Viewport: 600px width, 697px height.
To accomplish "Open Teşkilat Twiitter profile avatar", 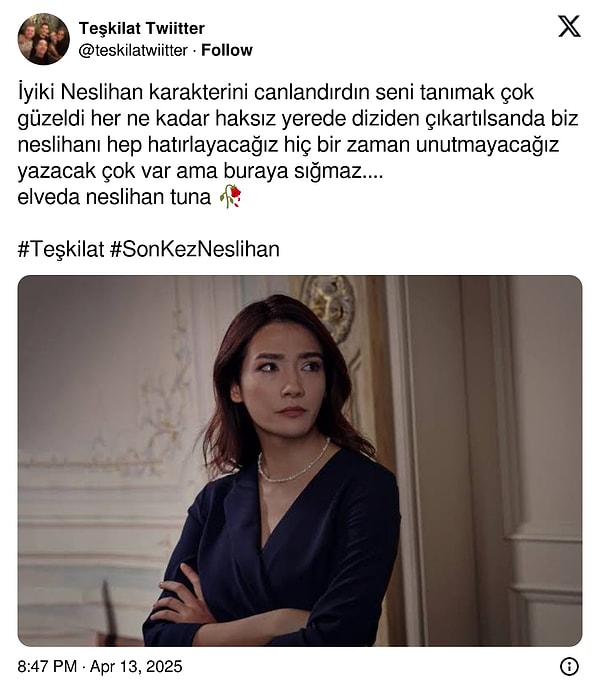I will (44, 39).
